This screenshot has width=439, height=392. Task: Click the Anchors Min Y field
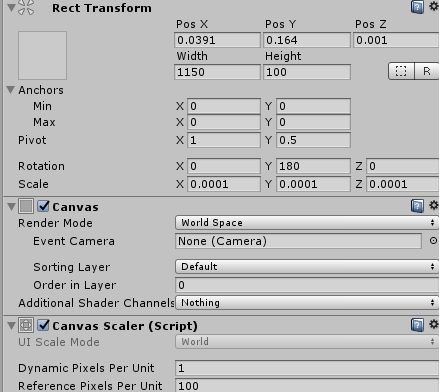pos(313,106)
